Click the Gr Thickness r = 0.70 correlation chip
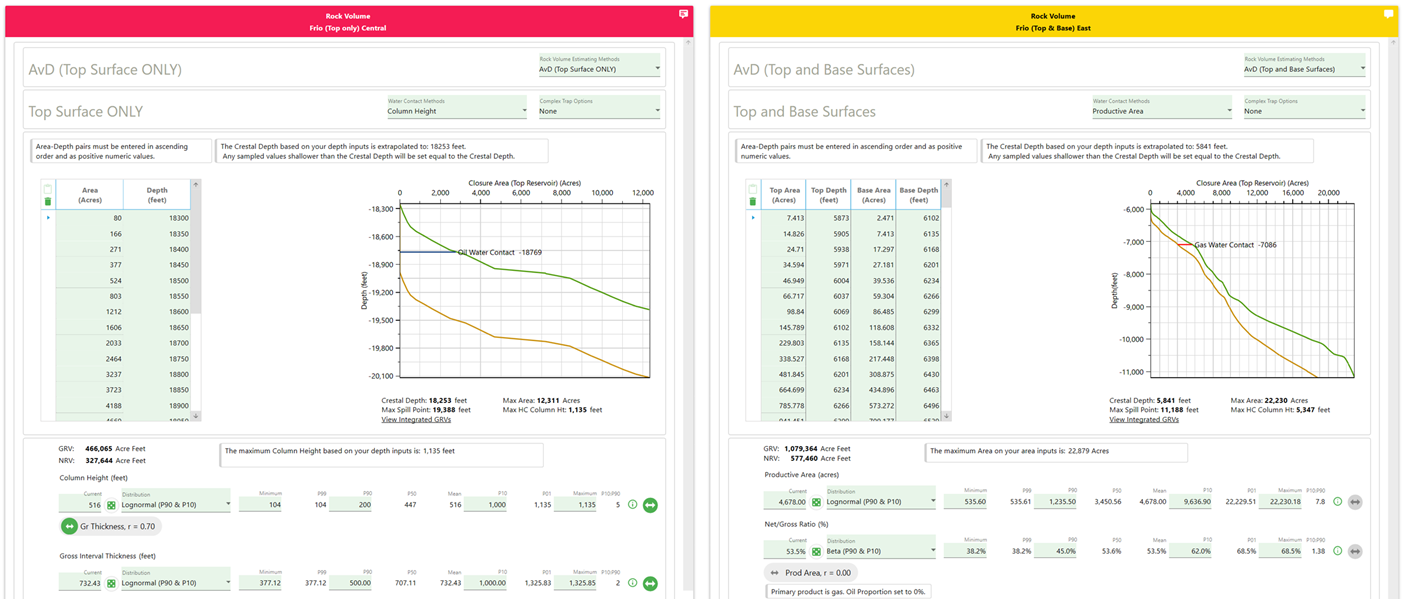 coord(110,526)
